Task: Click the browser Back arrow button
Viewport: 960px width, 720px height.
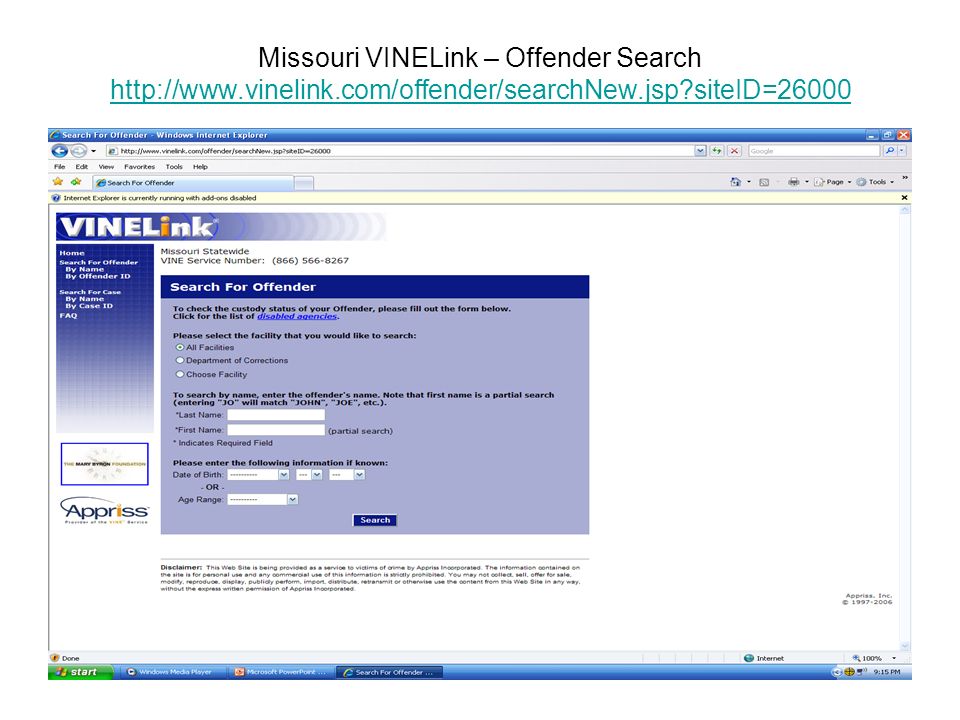Action: point(60,151)
